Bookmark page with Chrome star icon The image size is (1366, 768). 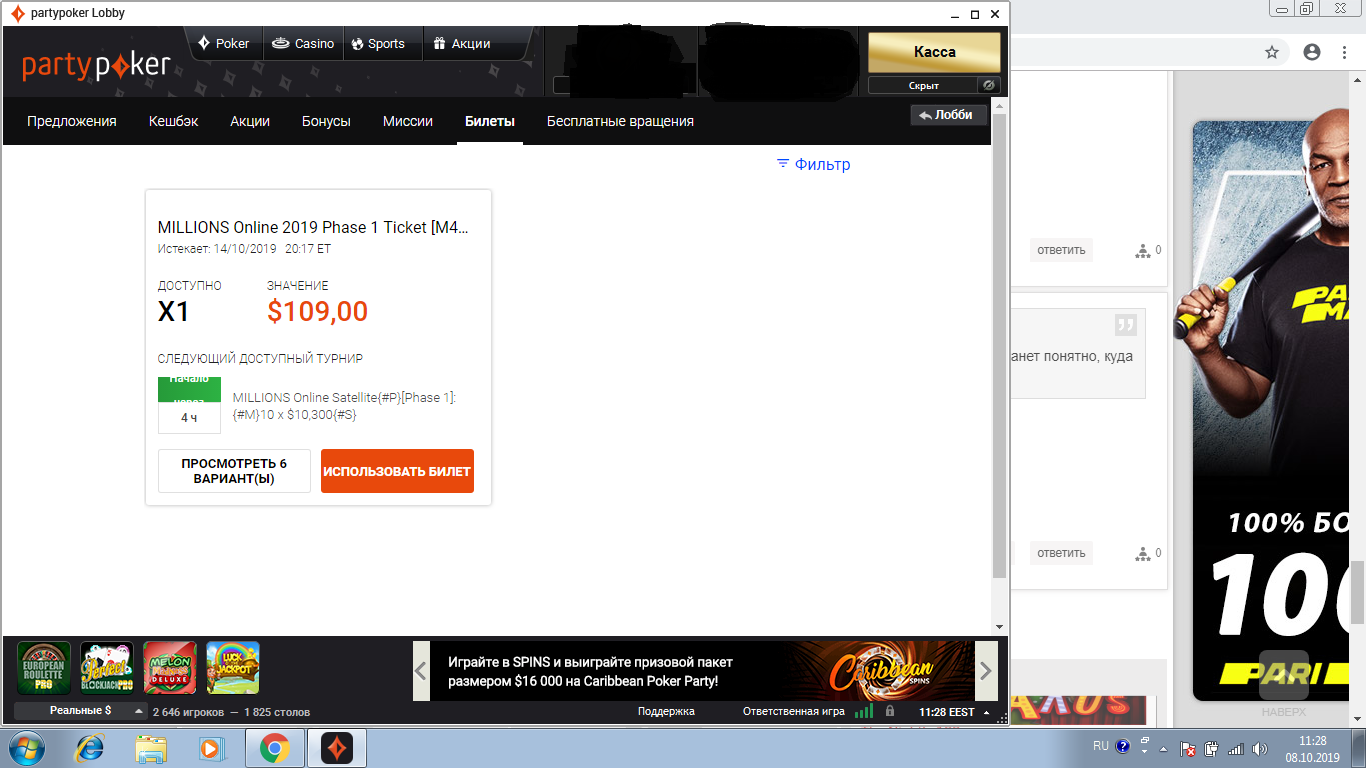tap(1272, 52)
